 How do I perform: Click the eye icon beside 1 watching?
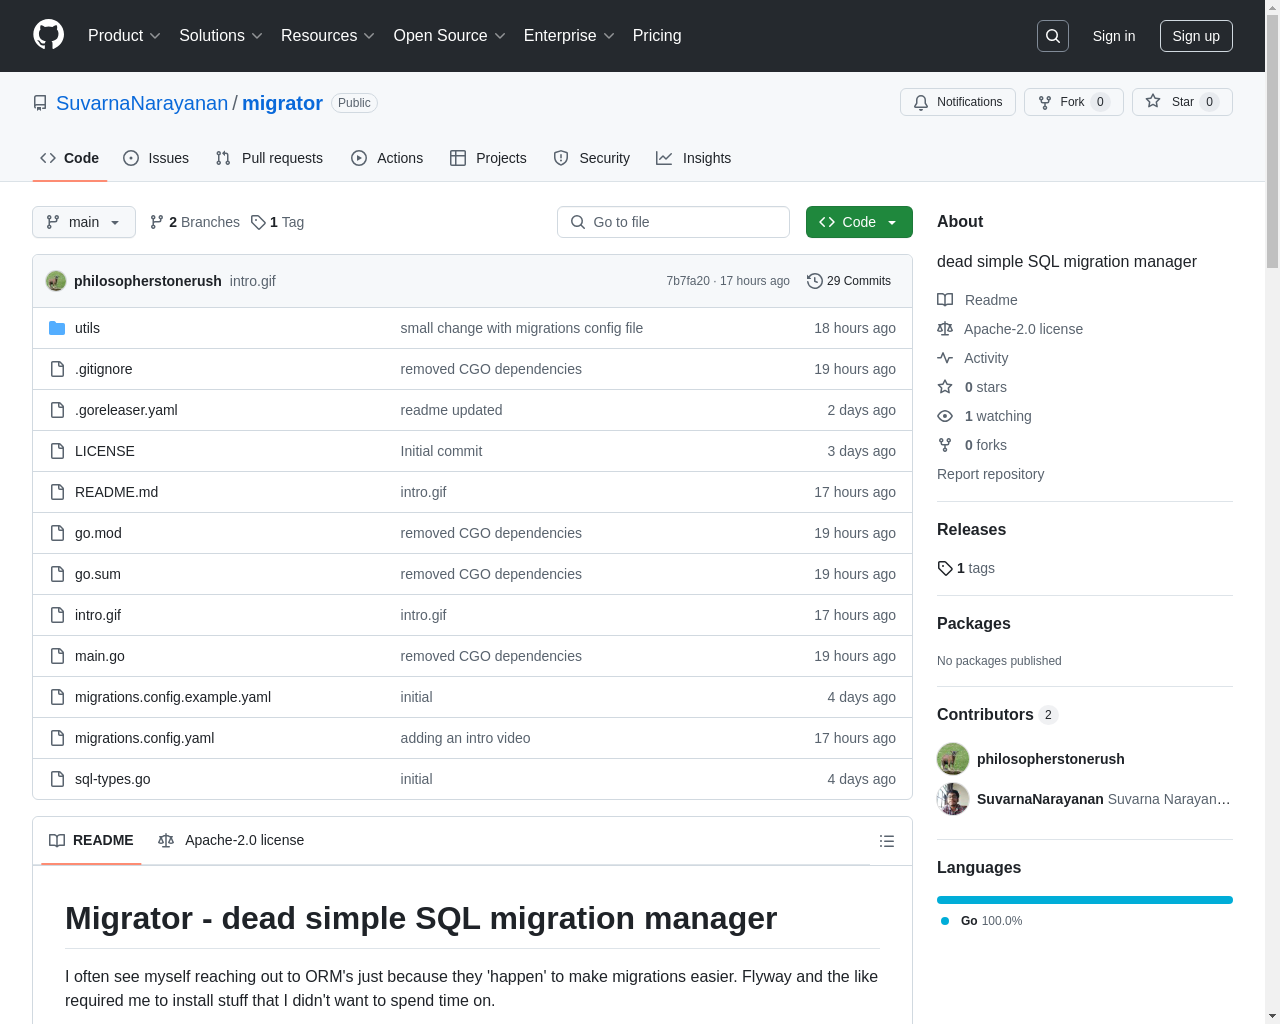(x=945, y=416)
